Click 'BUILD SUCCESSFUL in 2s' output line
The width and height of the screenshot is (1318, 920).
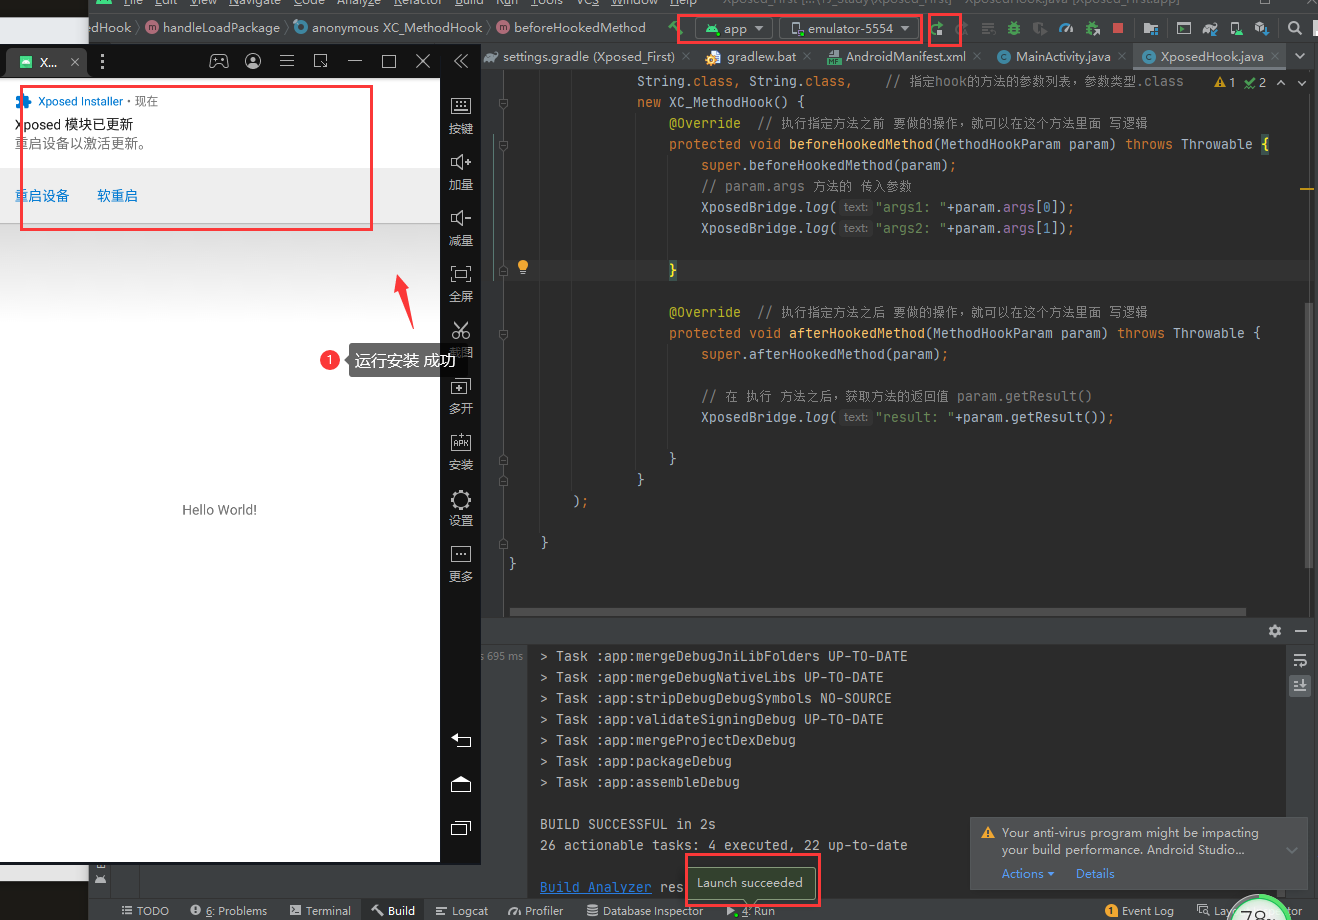coord(627,824)
